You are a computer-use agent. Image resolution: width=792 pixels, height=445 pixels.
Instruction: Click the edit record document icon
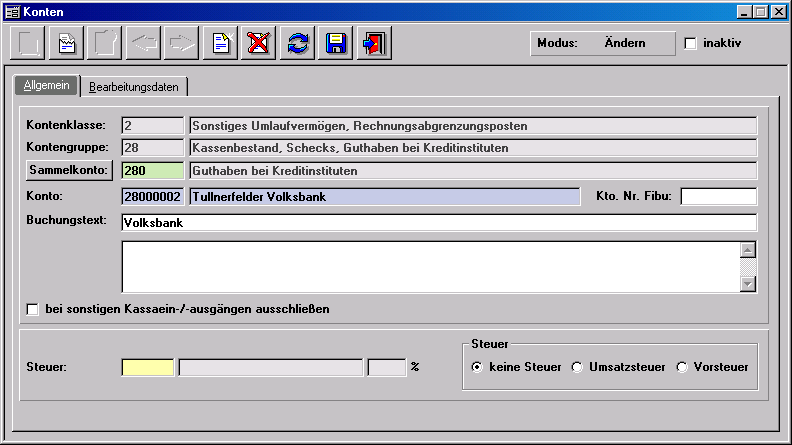click(68, 43)
